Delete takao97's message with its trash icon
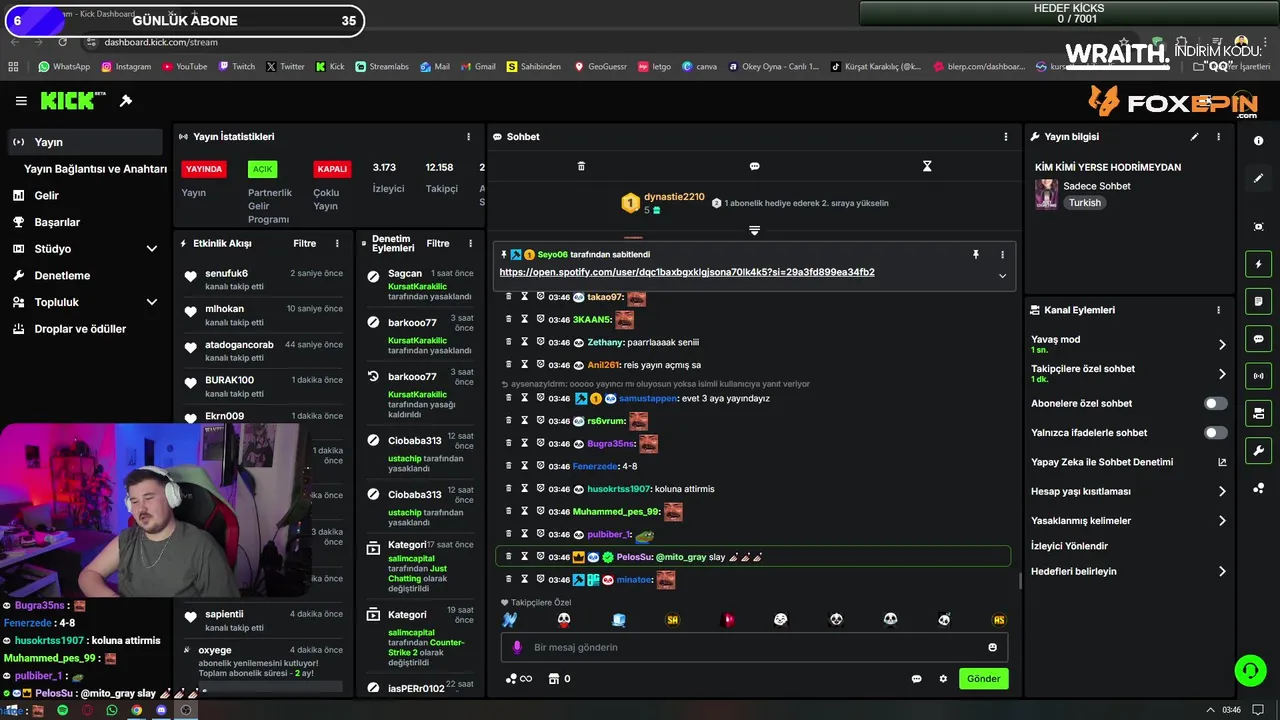 [x=508, y=297]
